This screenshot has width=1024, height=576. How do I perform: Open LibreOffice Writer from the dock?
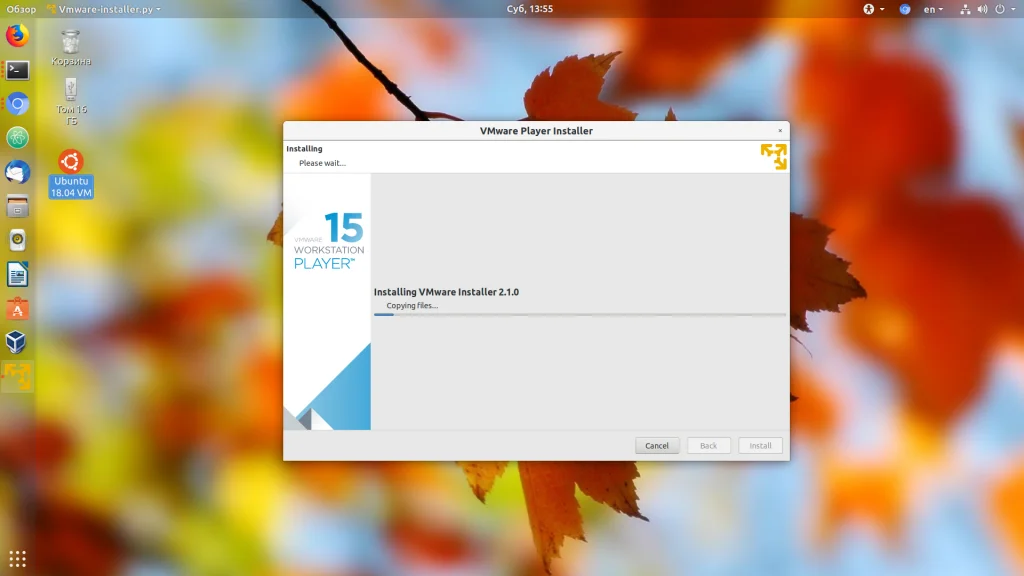[18, 274]
